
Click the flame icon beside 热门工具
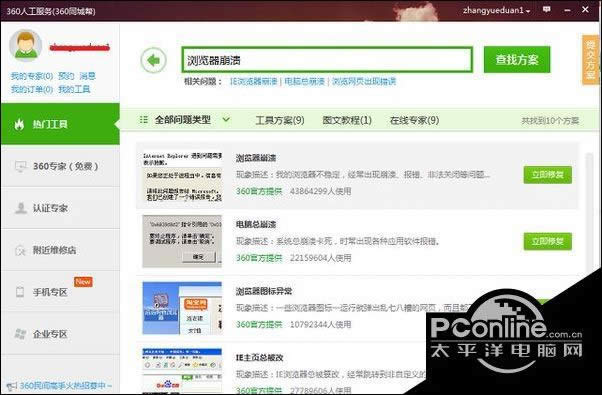(19, 124)
